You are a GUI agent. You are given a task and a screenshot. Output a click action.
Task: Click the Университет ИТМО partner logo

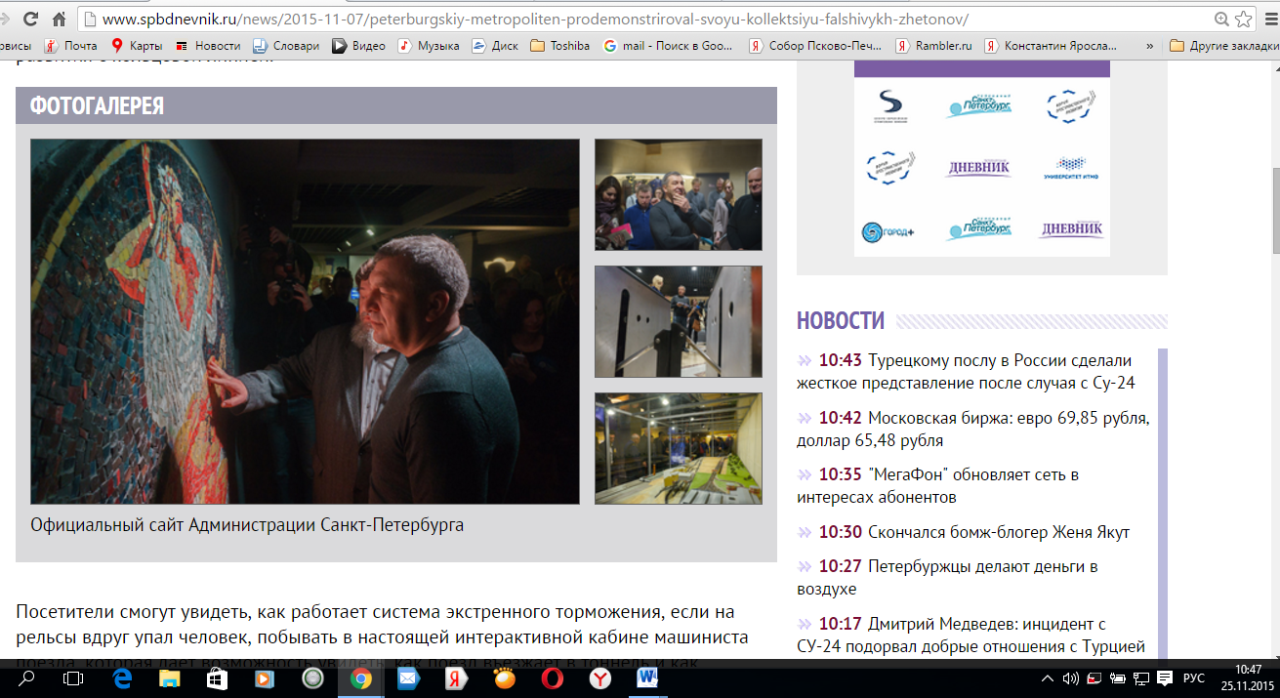[x=1071, y=166]
